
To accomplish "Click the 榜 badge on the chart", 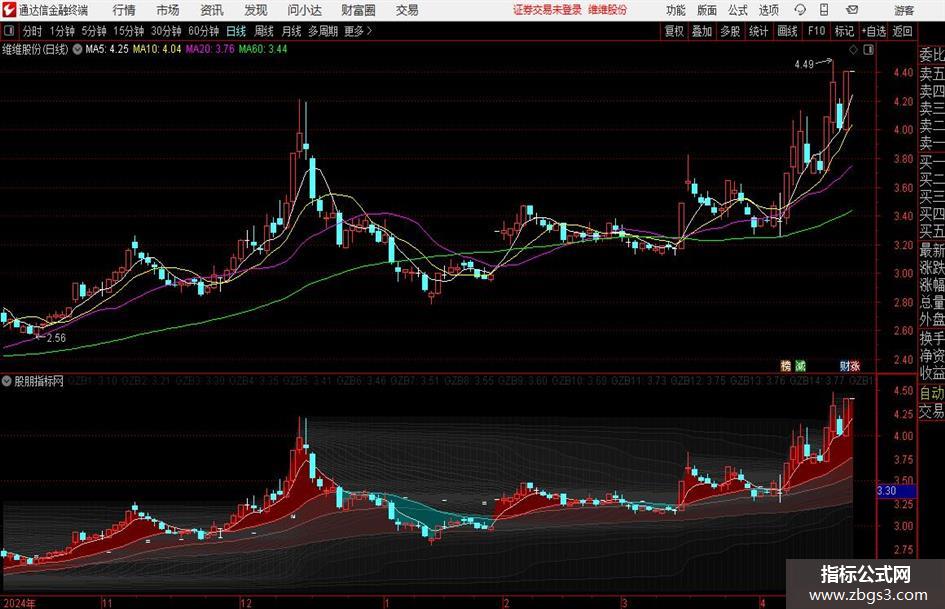I will click(785, 365).
